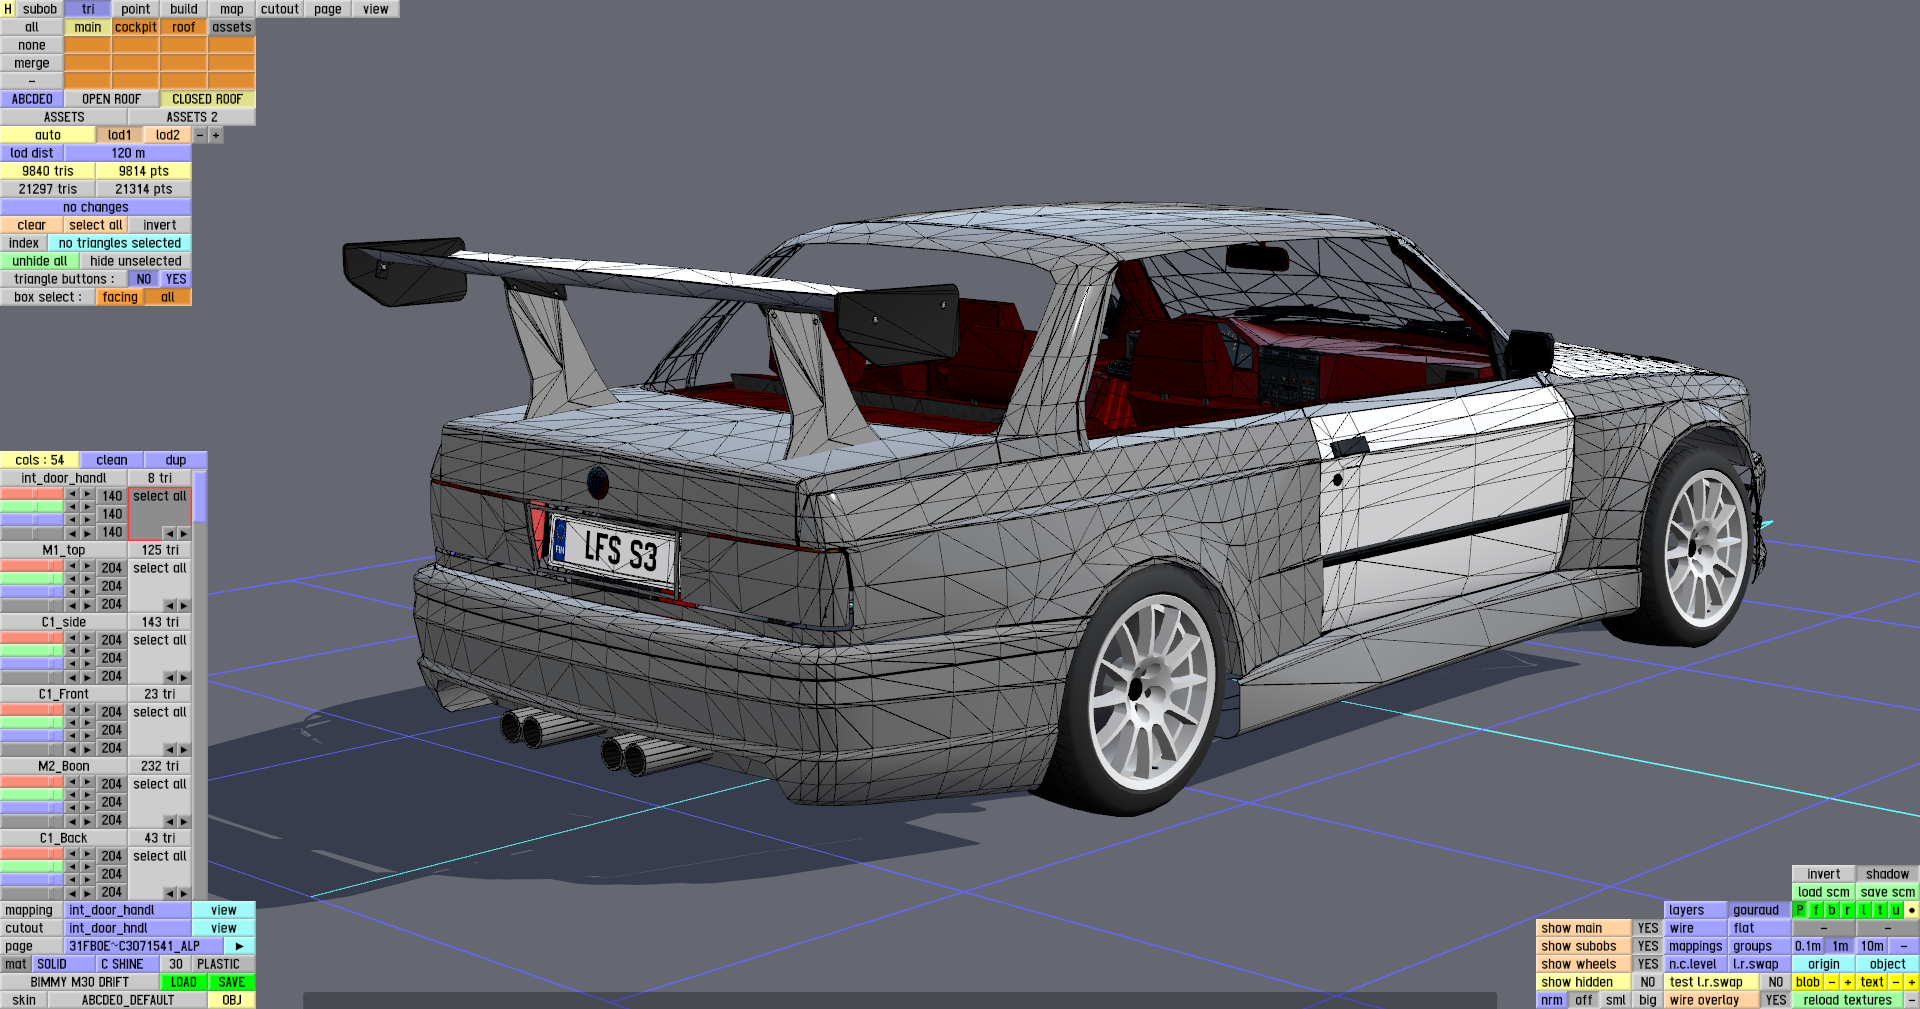
Task: Click the clean button for colours
Action: point(112,460)
